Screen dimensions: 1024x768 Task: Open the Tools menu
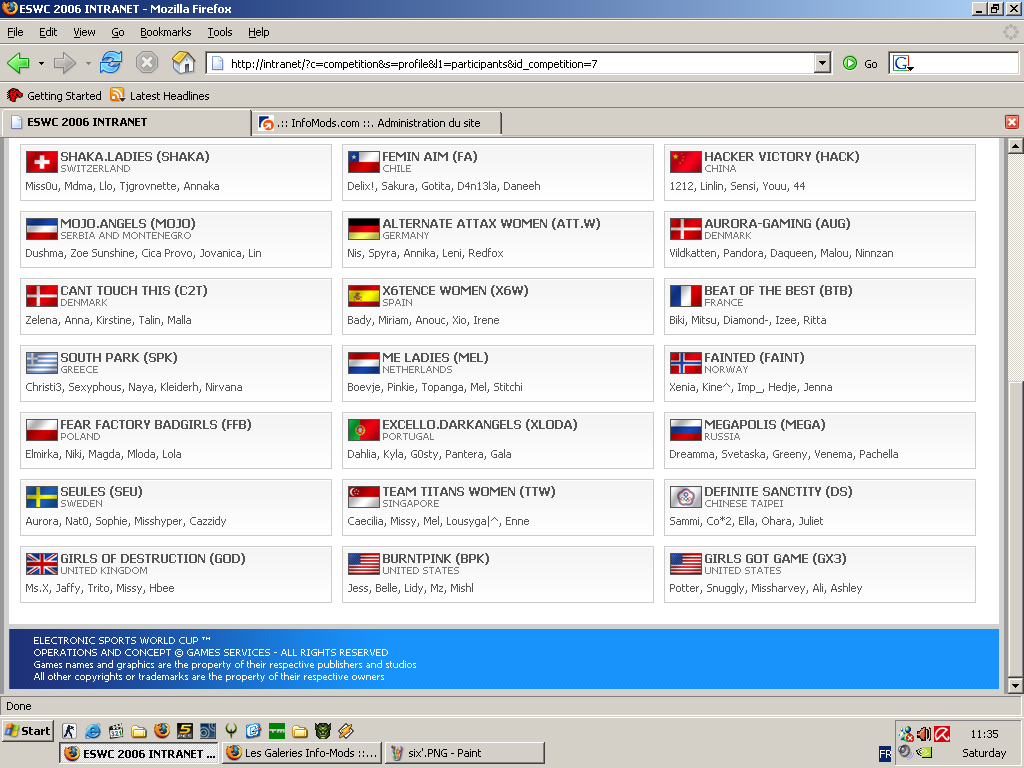pos(220,32)
